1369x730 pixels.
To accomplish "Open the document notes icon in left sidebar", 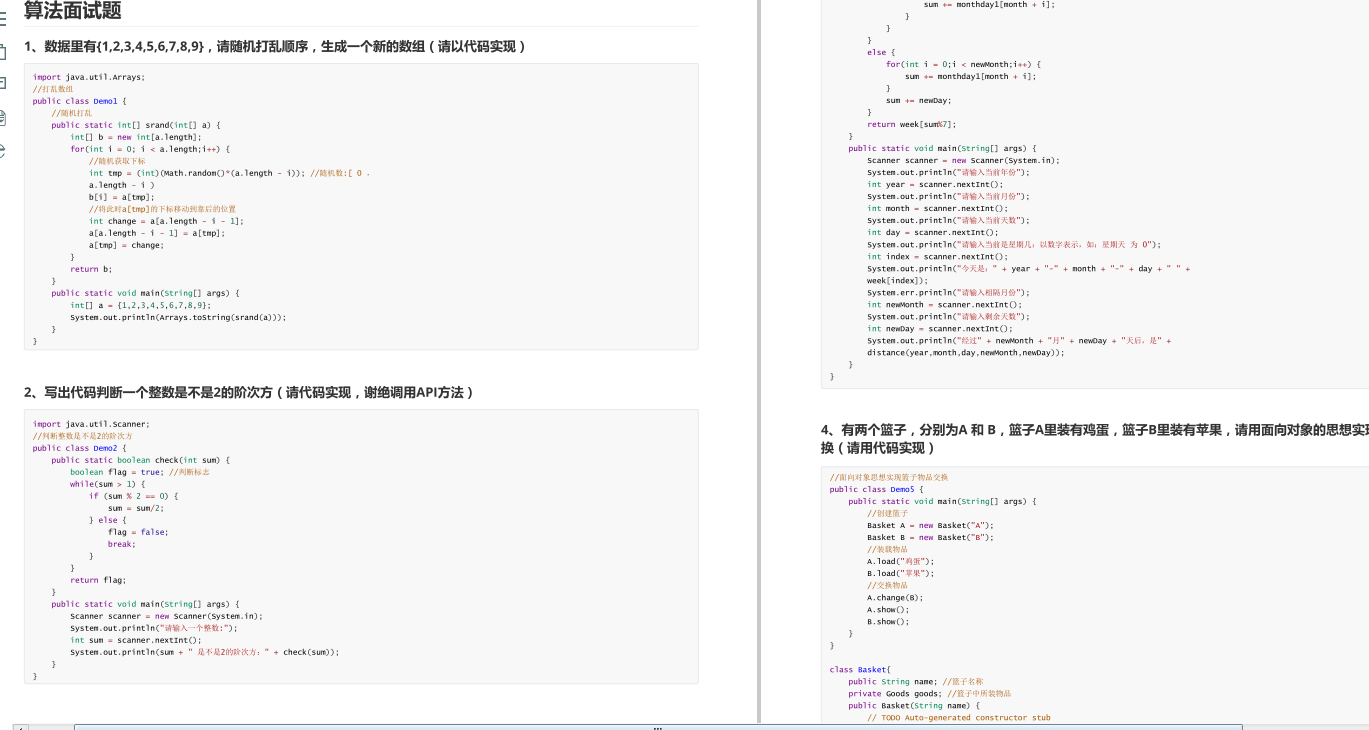I will click(x=3, y=117).
